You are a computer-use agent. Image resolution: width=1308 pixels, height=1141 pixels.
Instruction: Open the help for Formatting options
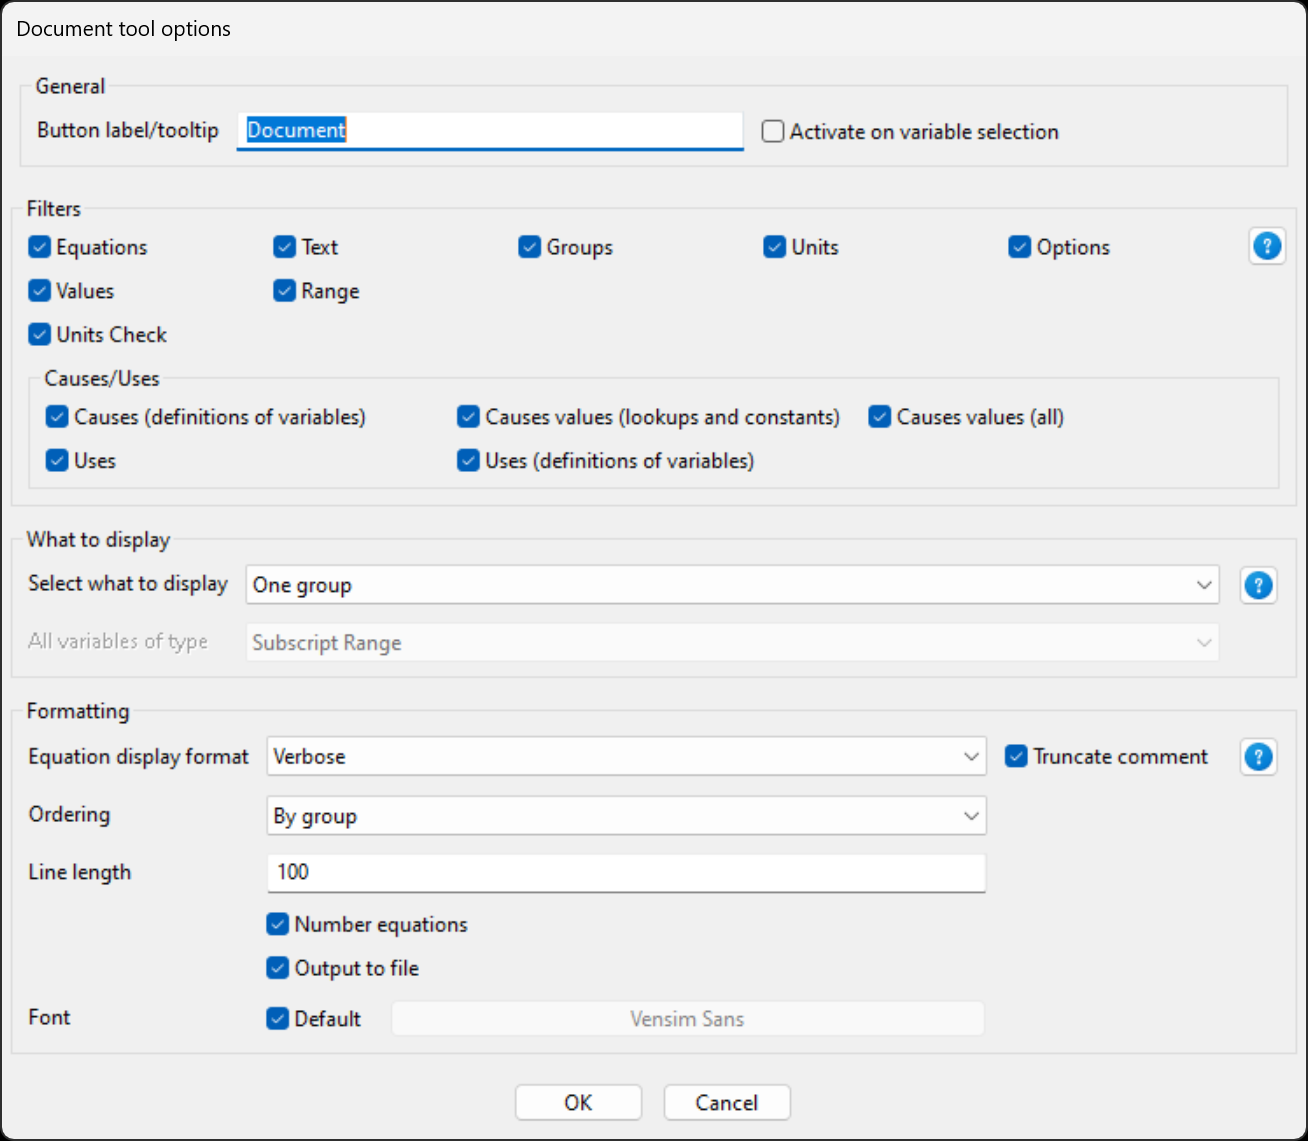[x=1258, y=757]
